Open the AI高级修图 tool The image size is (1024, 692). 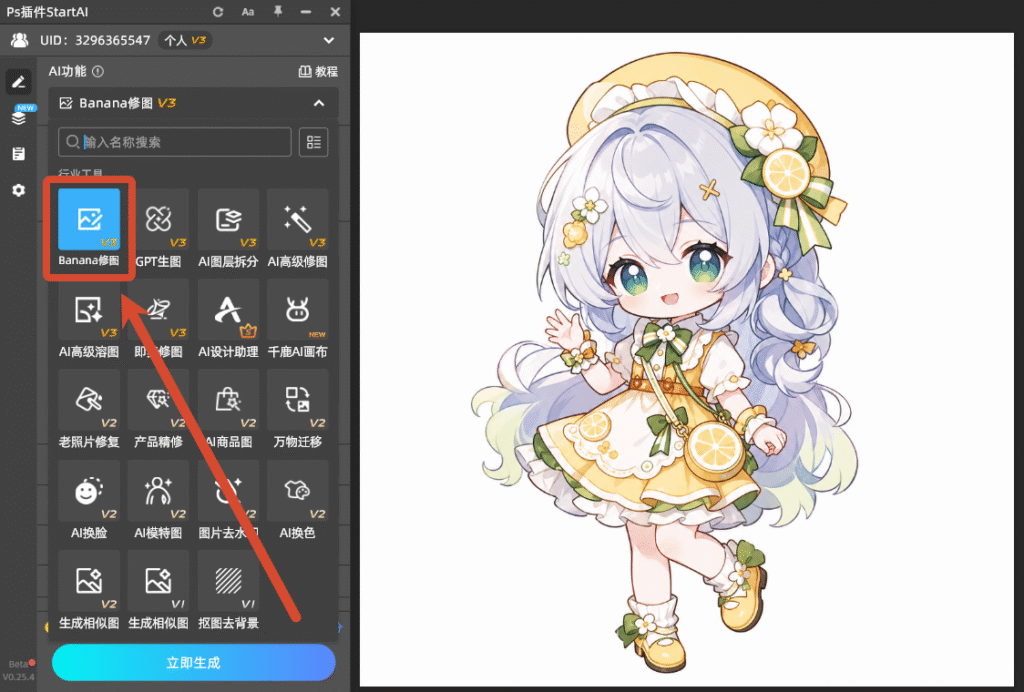(x=297, y=220)
